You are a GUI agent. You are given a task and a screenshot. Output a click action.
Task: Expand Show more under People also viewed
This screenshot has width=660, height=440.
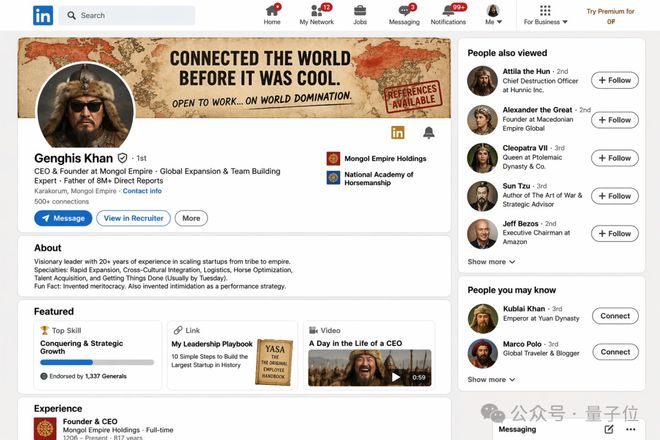[491, 262]
